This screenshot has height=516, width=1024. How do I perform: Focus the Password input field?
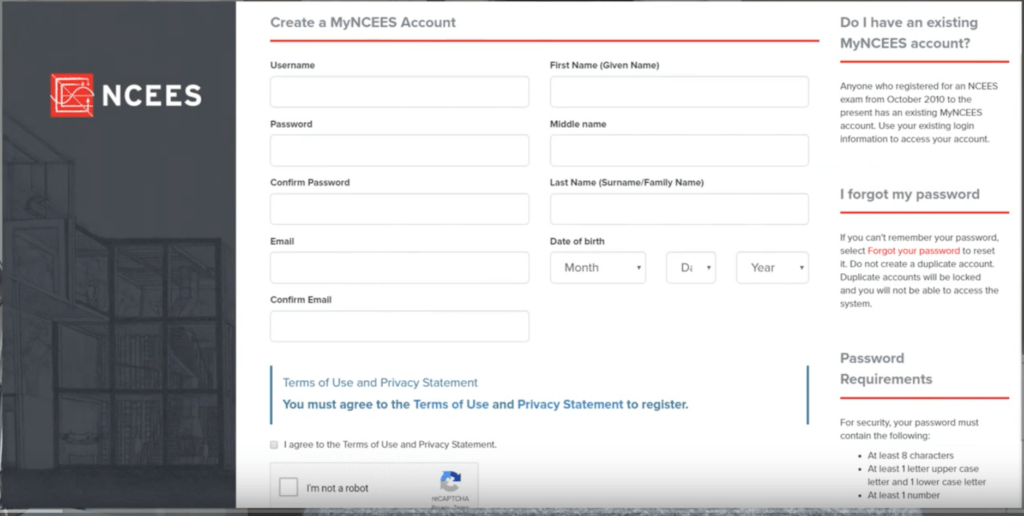tap(399, 150)
